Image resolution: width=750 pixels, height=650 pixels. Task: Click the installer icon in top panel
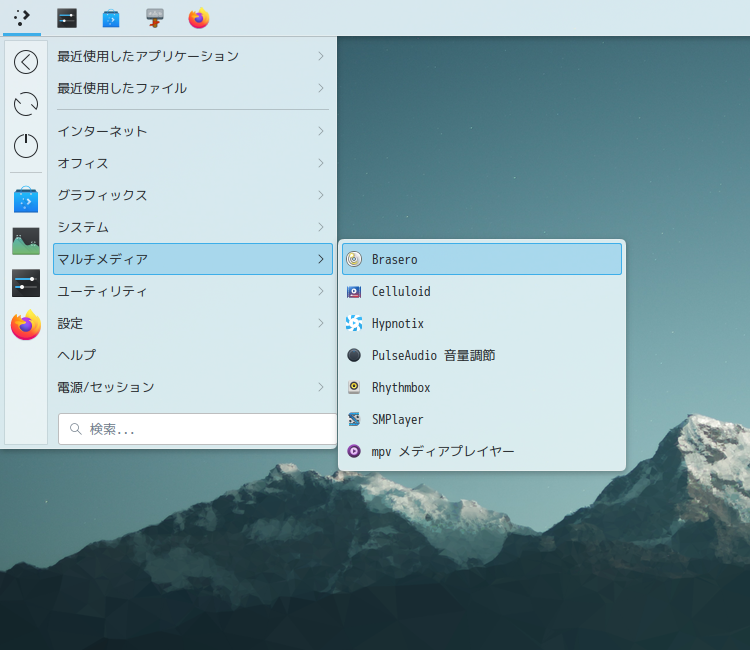coord(154,18)
